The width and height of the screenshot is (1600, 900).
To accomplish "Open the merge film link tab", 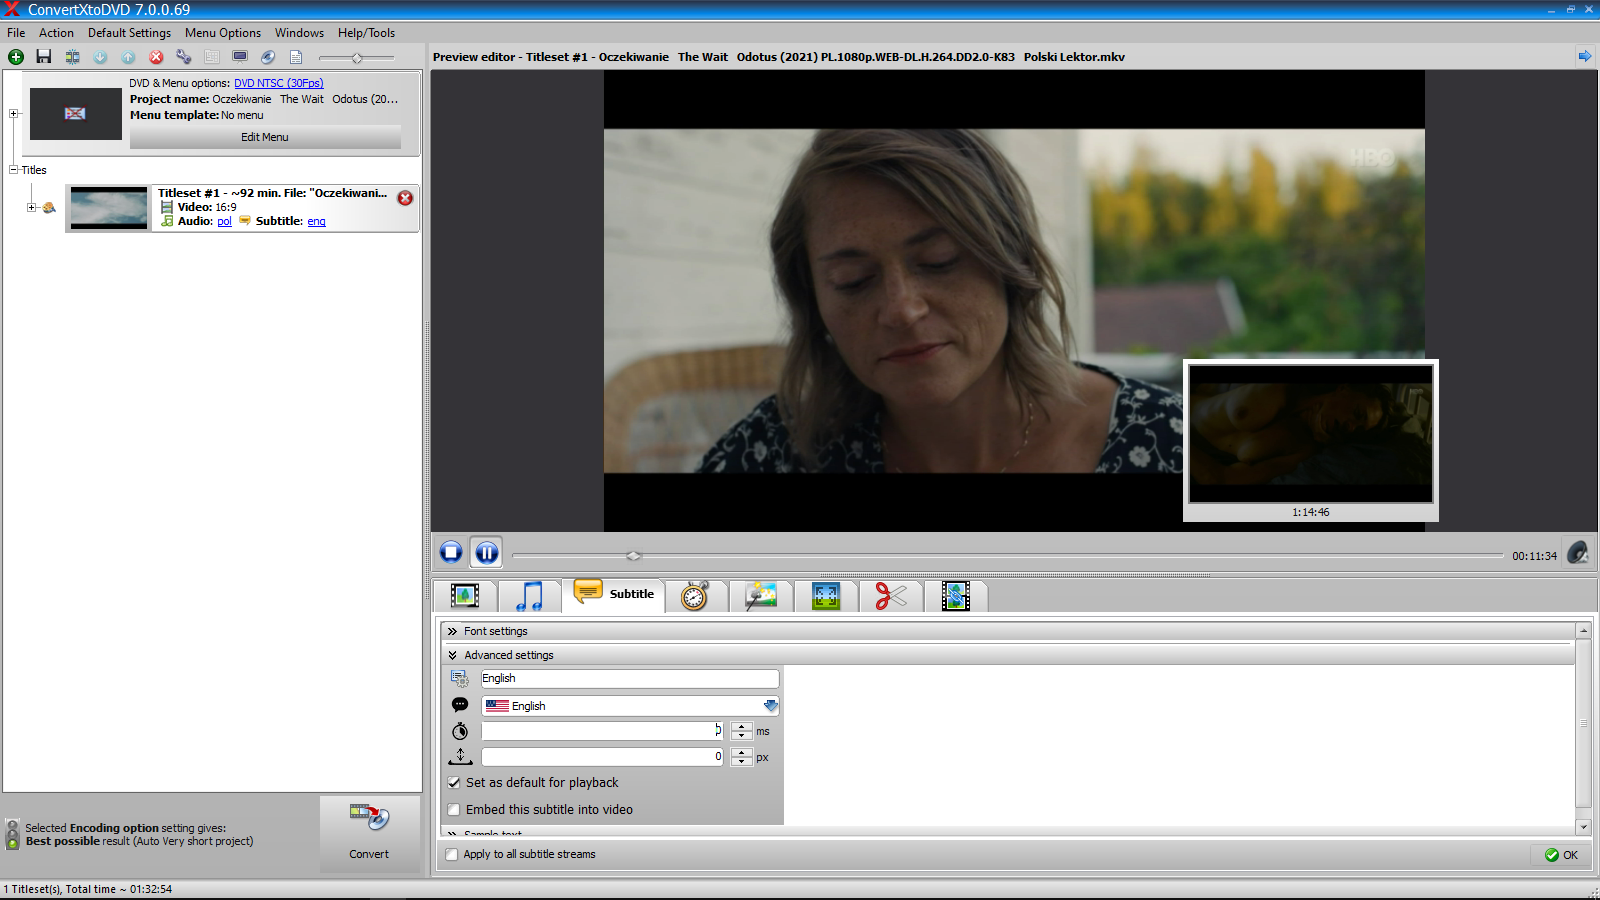I will click(956, 596).
